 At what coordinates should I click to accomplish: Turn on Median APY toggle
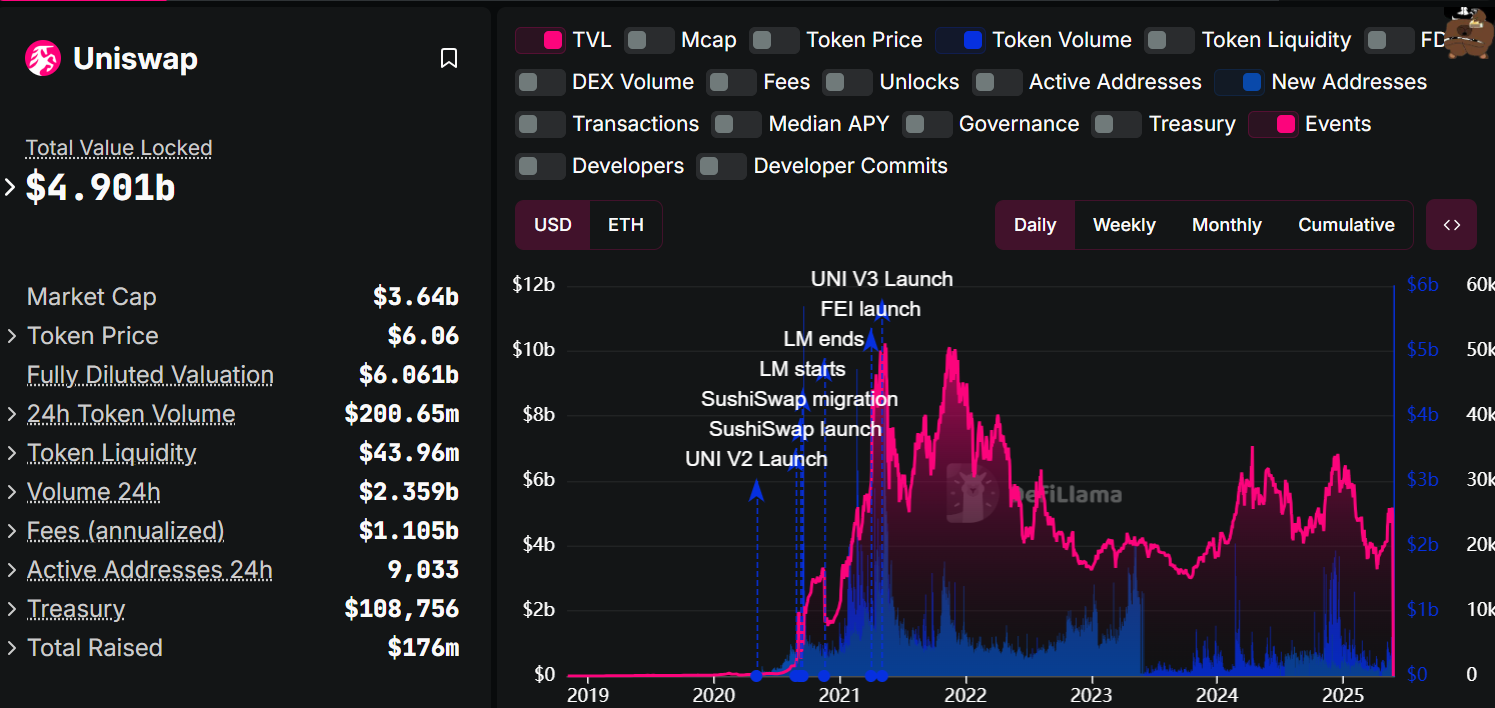736,125
